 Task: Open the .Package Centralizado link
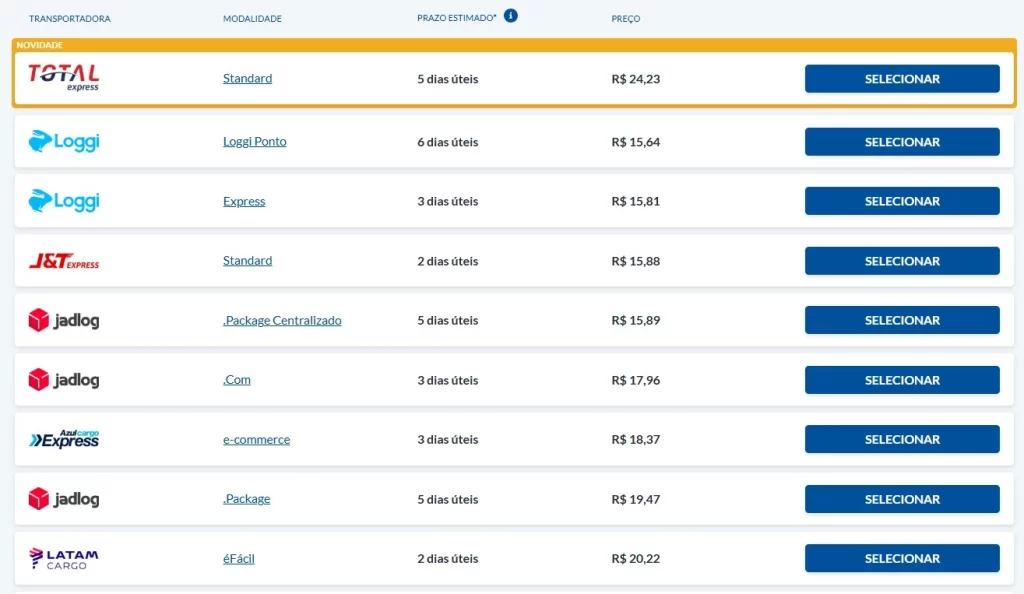pos(282,320)
